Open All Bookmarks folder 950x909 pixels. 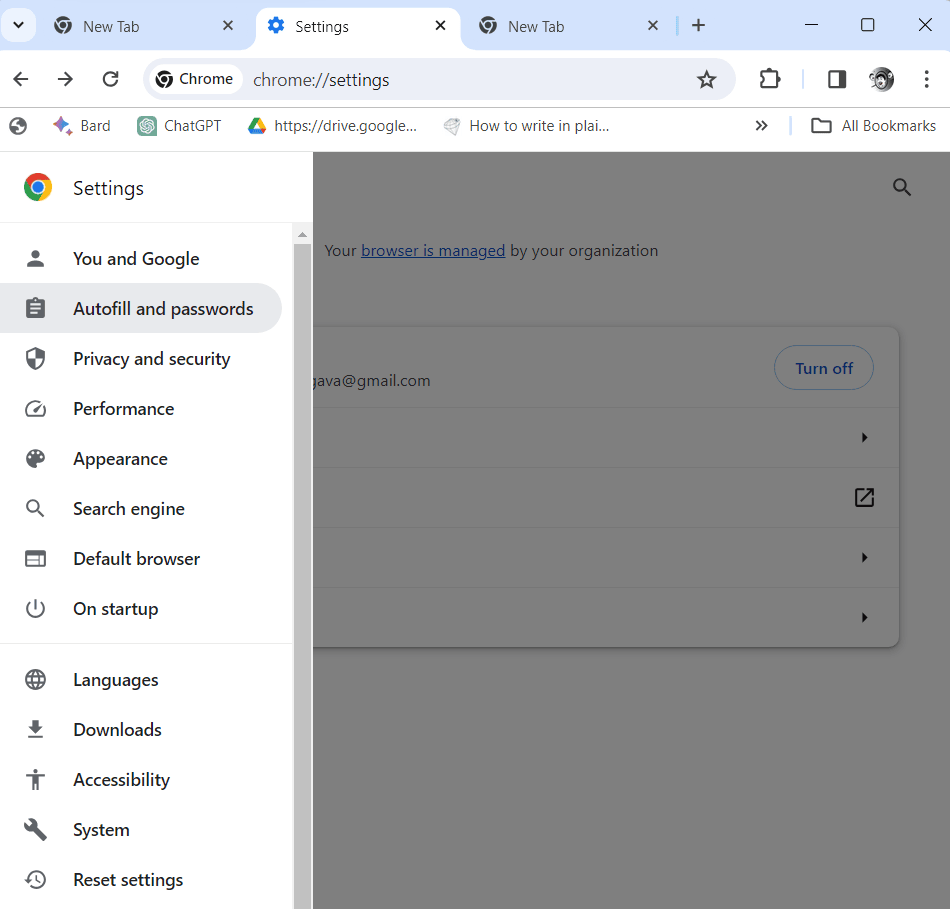click(873, 125)
